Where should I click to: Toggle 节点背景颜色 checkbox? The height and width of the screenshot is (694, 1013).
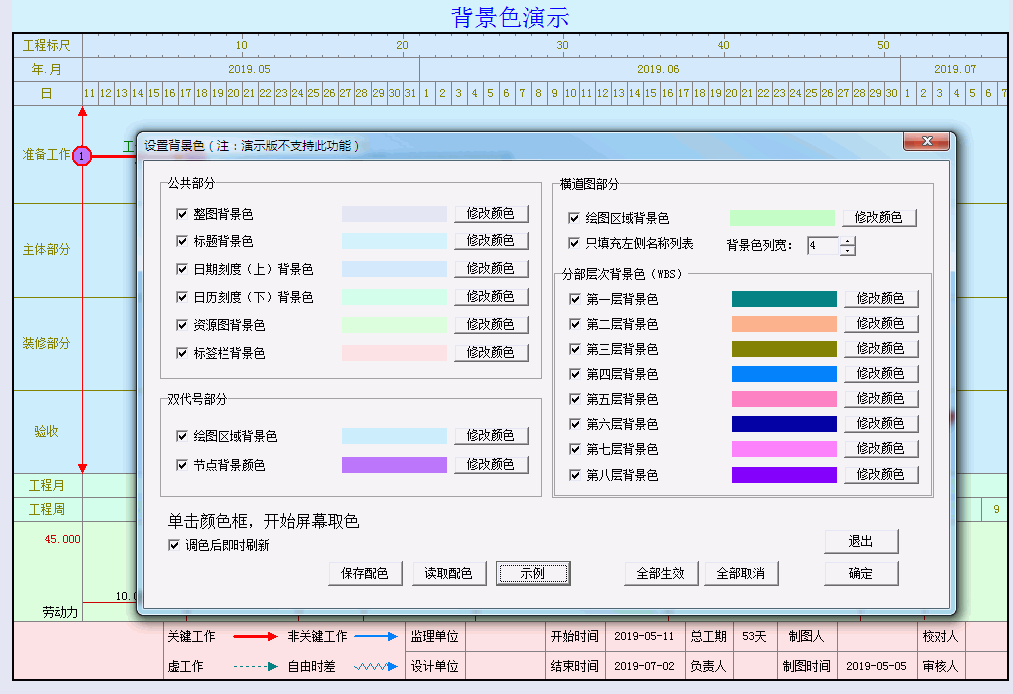coord(182,465)
